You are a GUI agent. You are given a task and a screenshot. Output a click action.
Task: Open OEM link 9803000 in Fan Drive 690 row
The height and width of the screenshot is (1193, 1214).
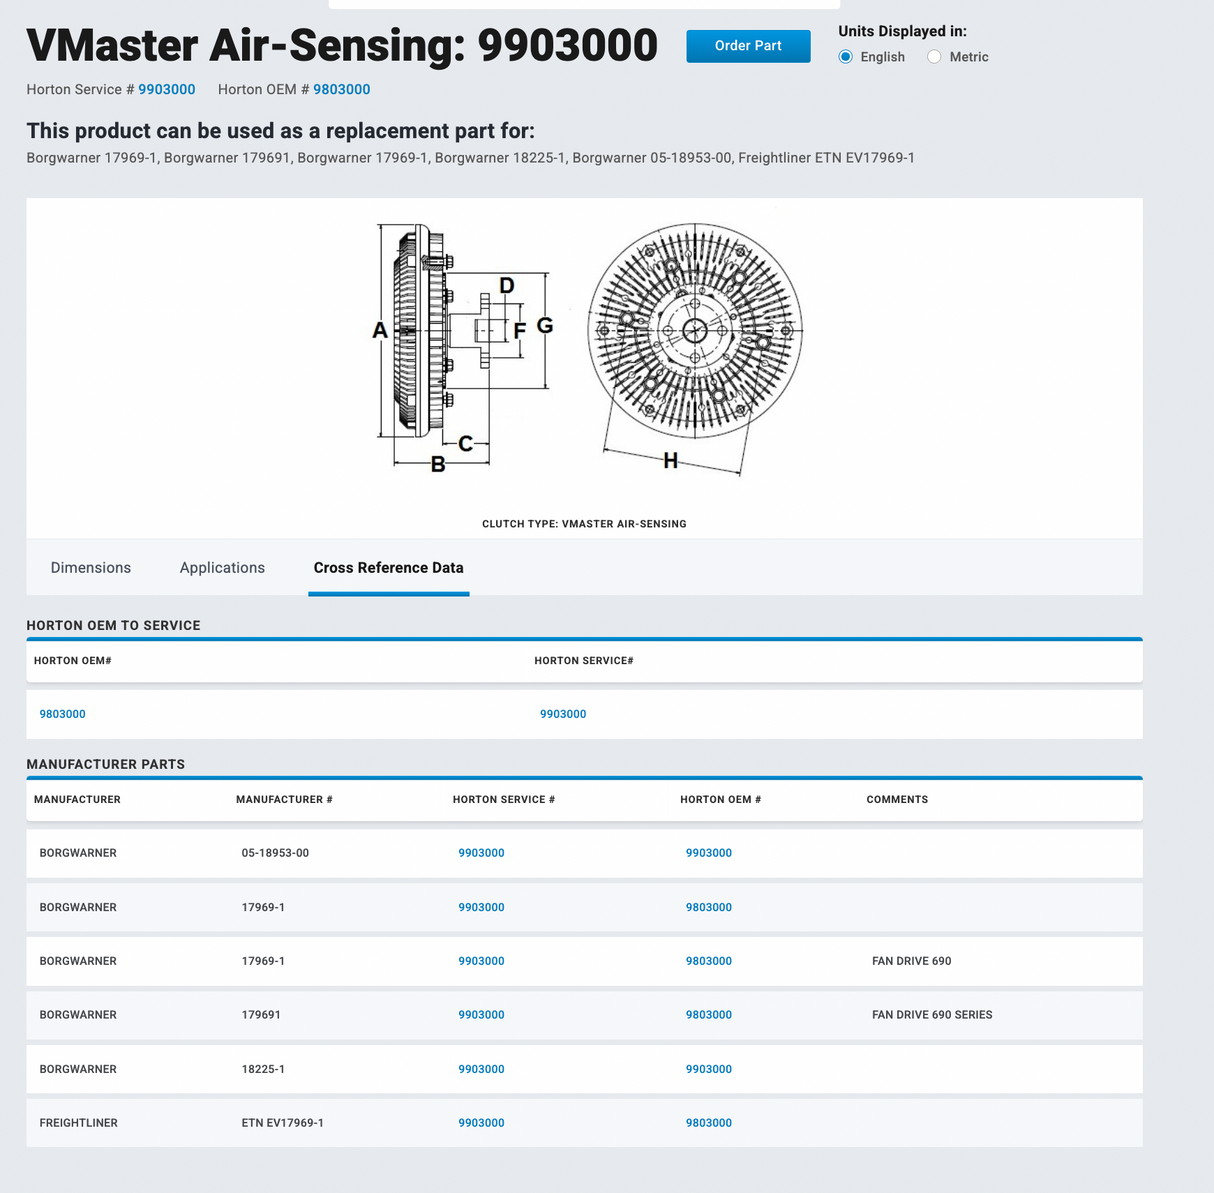click(x=709, y=961)
